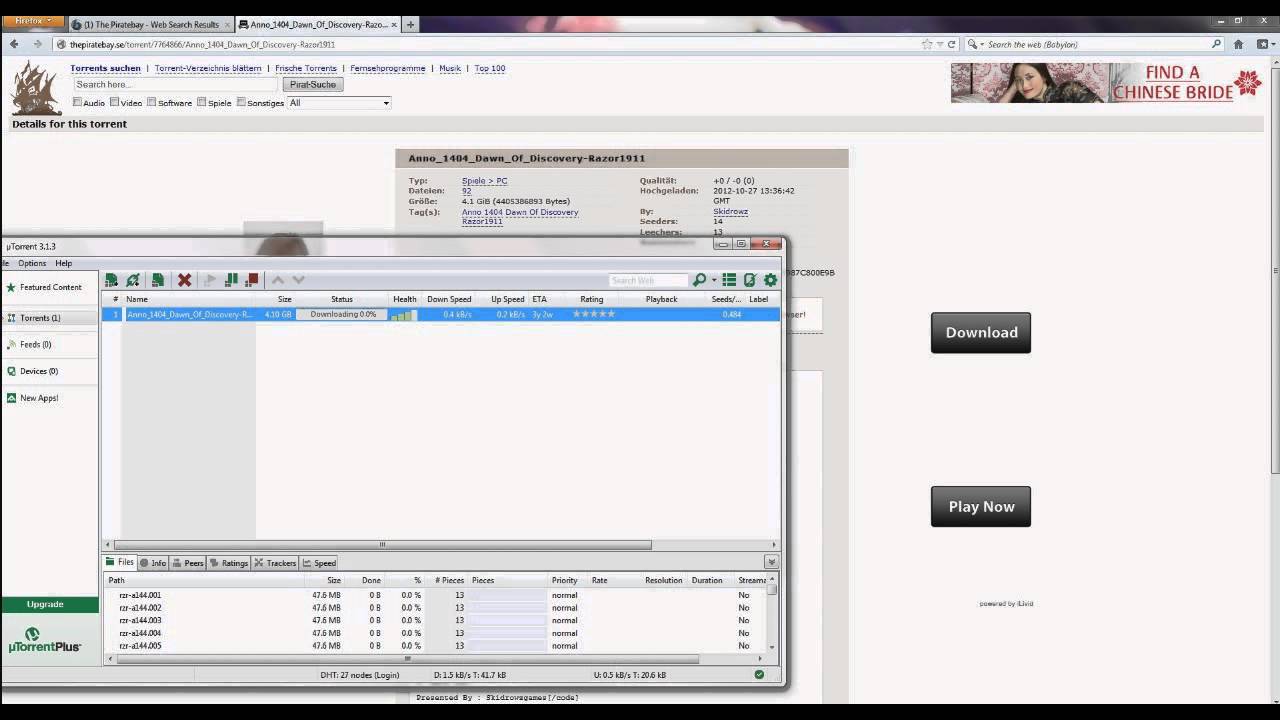Image resolution: width=1280 pixels, height=720 pixels.
Task: Tick the Software checkbox
Action: point(152,102)
